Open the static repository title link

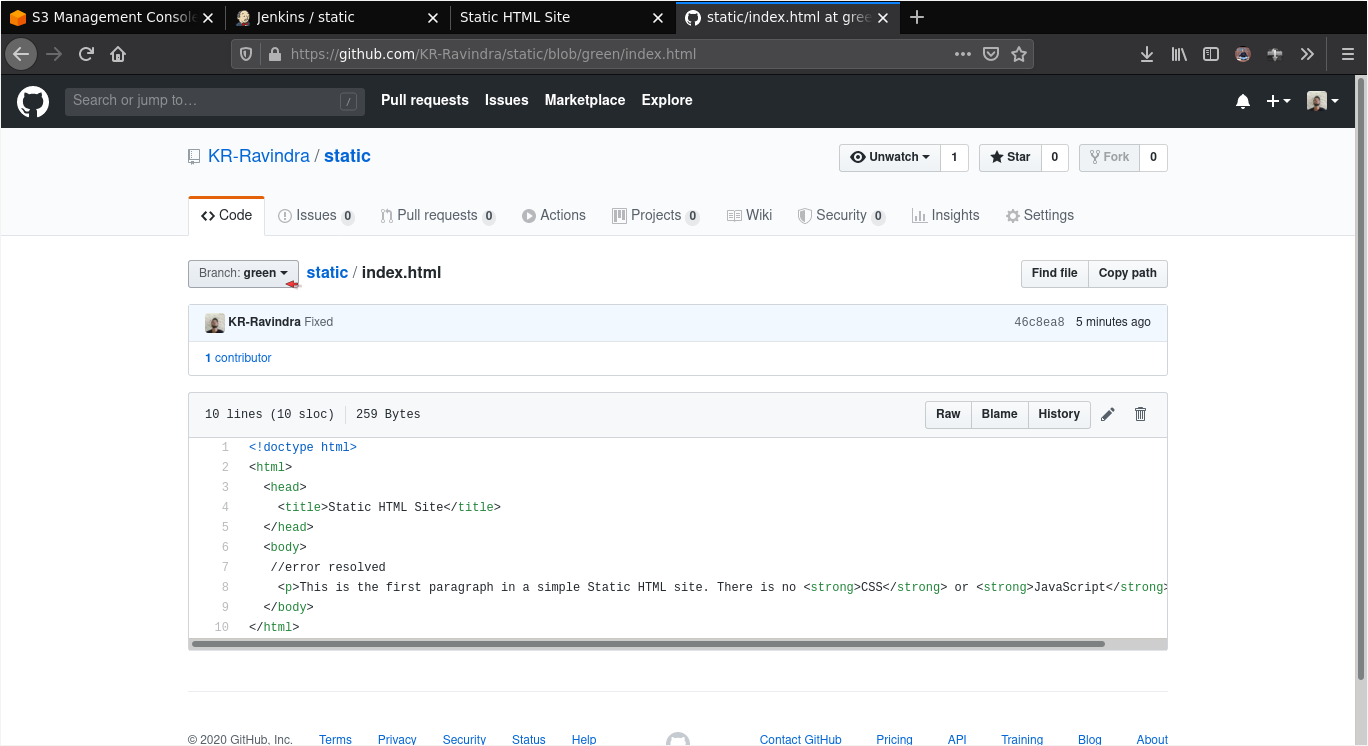tap(347, 156)
